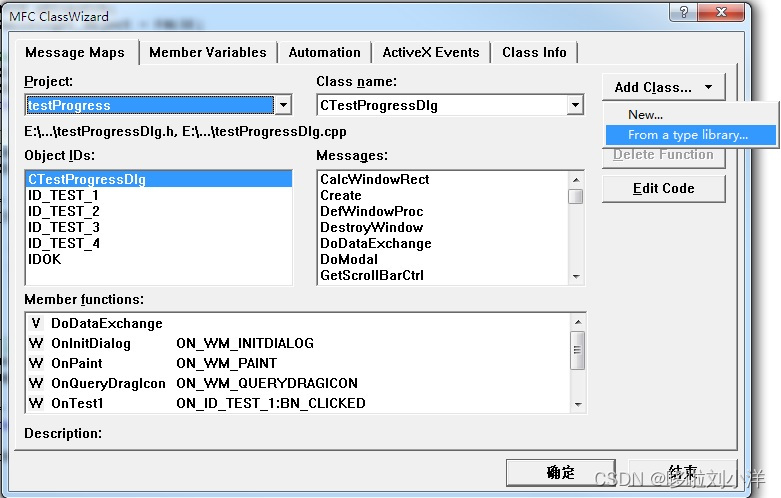This screenshot has height=498, width=781.
Task: Go to the Automation tab
Action: click(x=324, y=52)
